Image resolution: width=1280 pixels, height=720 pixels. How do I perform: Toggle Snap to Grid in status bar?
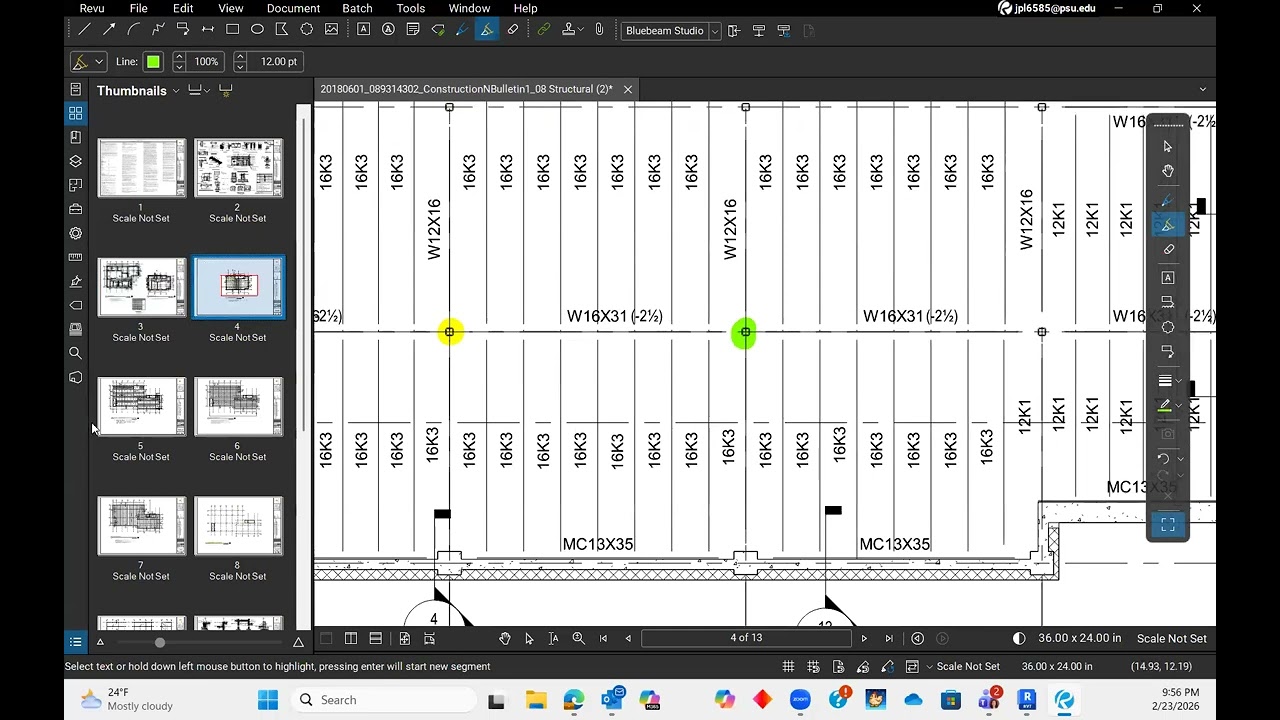[813, 666]
